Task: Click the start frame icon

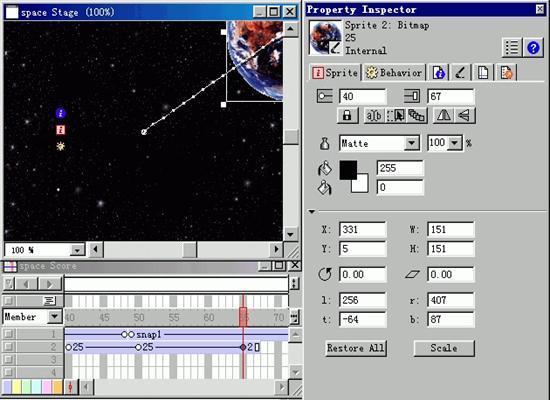Action: coord(324,96)
